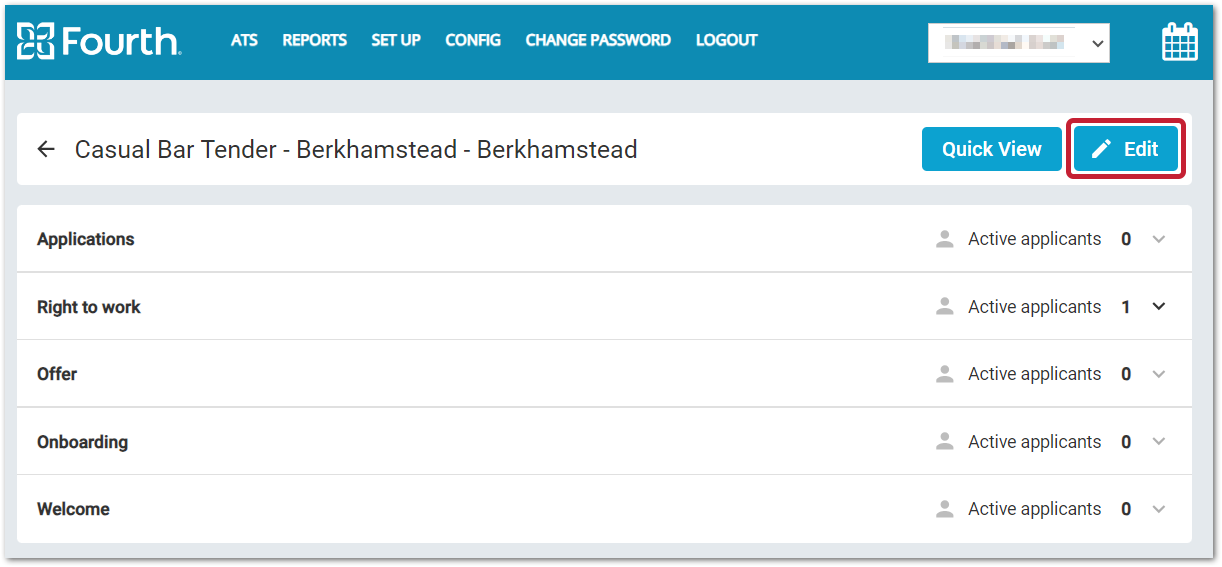Open the blurred account dropdown in header
The height and width of the screenshot is (567, 1222).
pos(1018,43)
